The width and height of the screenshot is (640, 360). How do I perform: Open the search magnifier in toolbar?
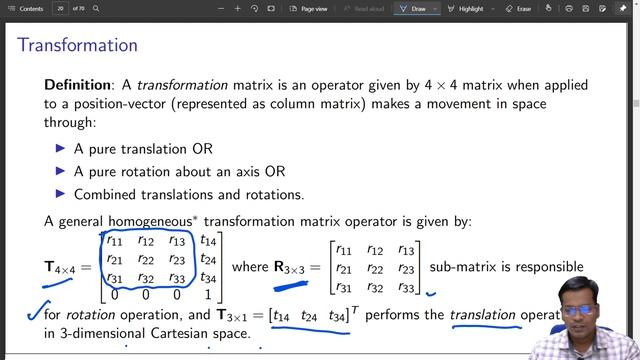click(x=96, y=9)
